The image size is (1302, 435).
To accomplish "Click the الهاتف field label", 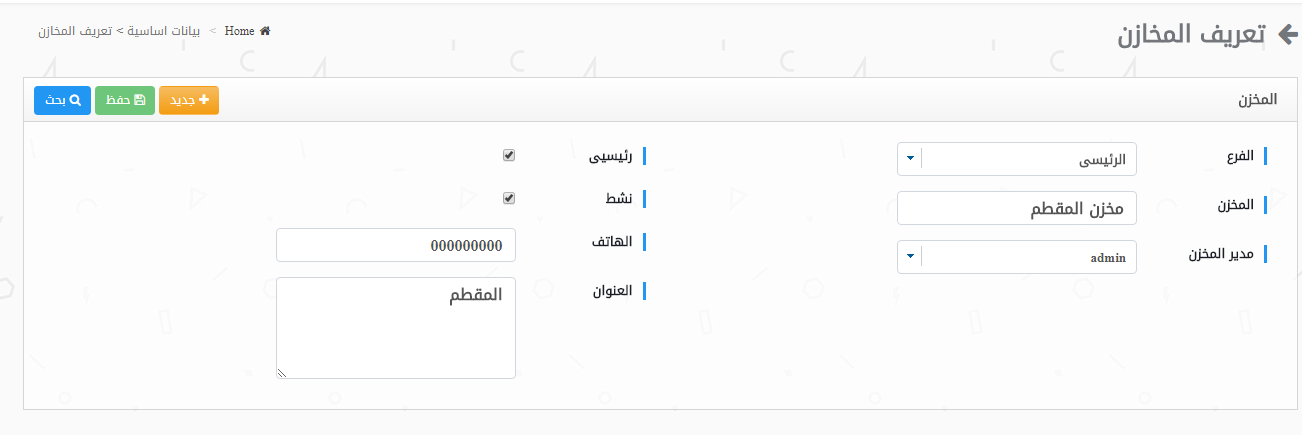I will click(x=614, y=242).
